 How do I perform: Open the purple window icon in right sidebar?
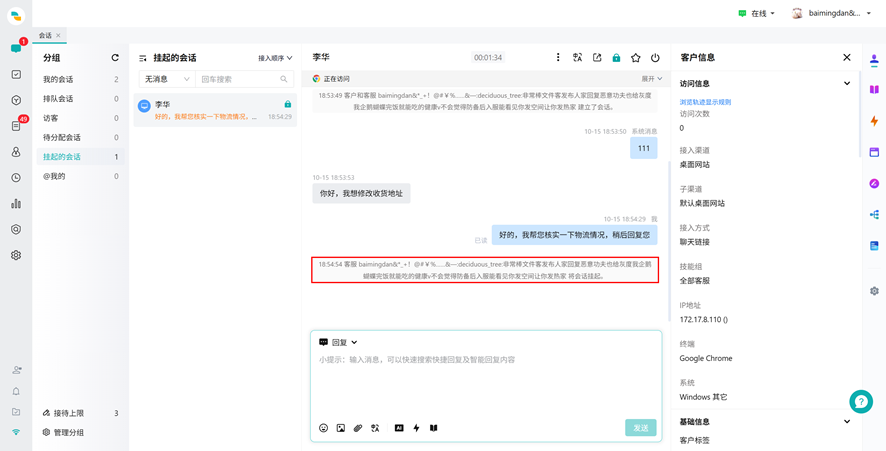pyautogui.click(x=874, y=152)
